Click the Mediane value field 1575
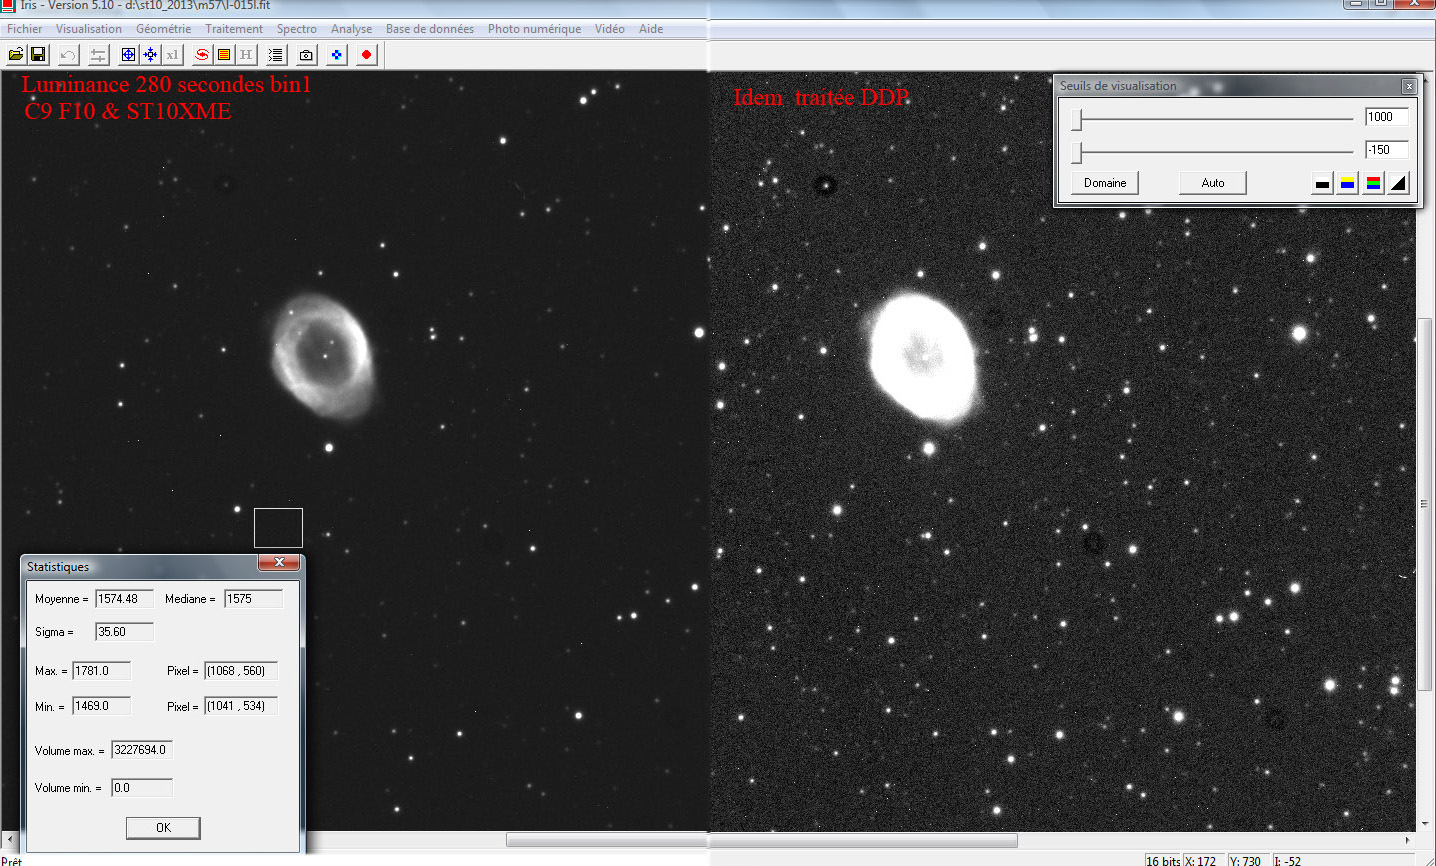 click(254, 599)
